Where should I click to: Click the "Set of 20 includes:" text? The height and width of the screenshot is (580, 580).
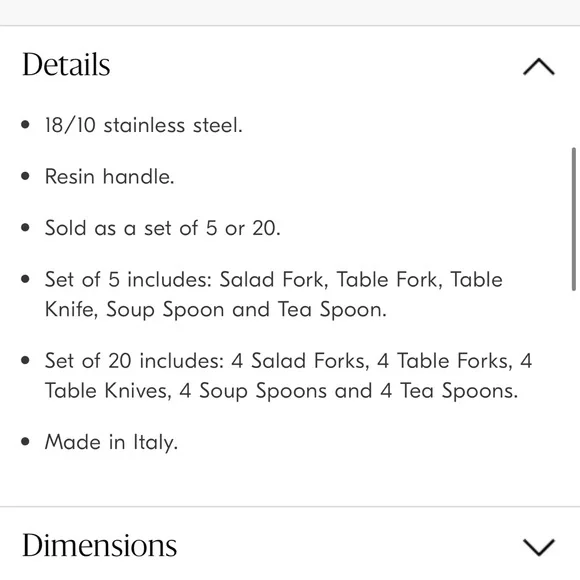[134, 361]
